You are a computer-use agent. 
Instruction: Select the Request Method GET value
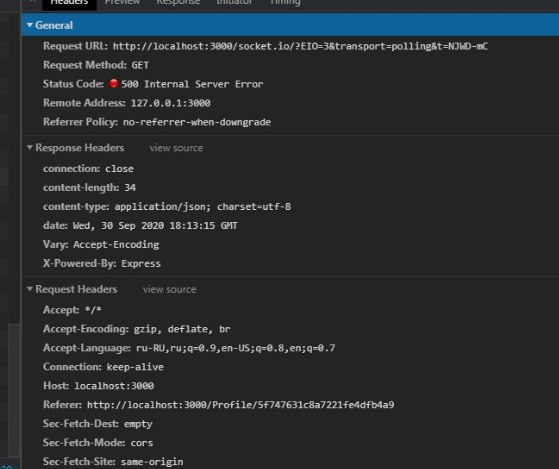(x=140, y=65)
